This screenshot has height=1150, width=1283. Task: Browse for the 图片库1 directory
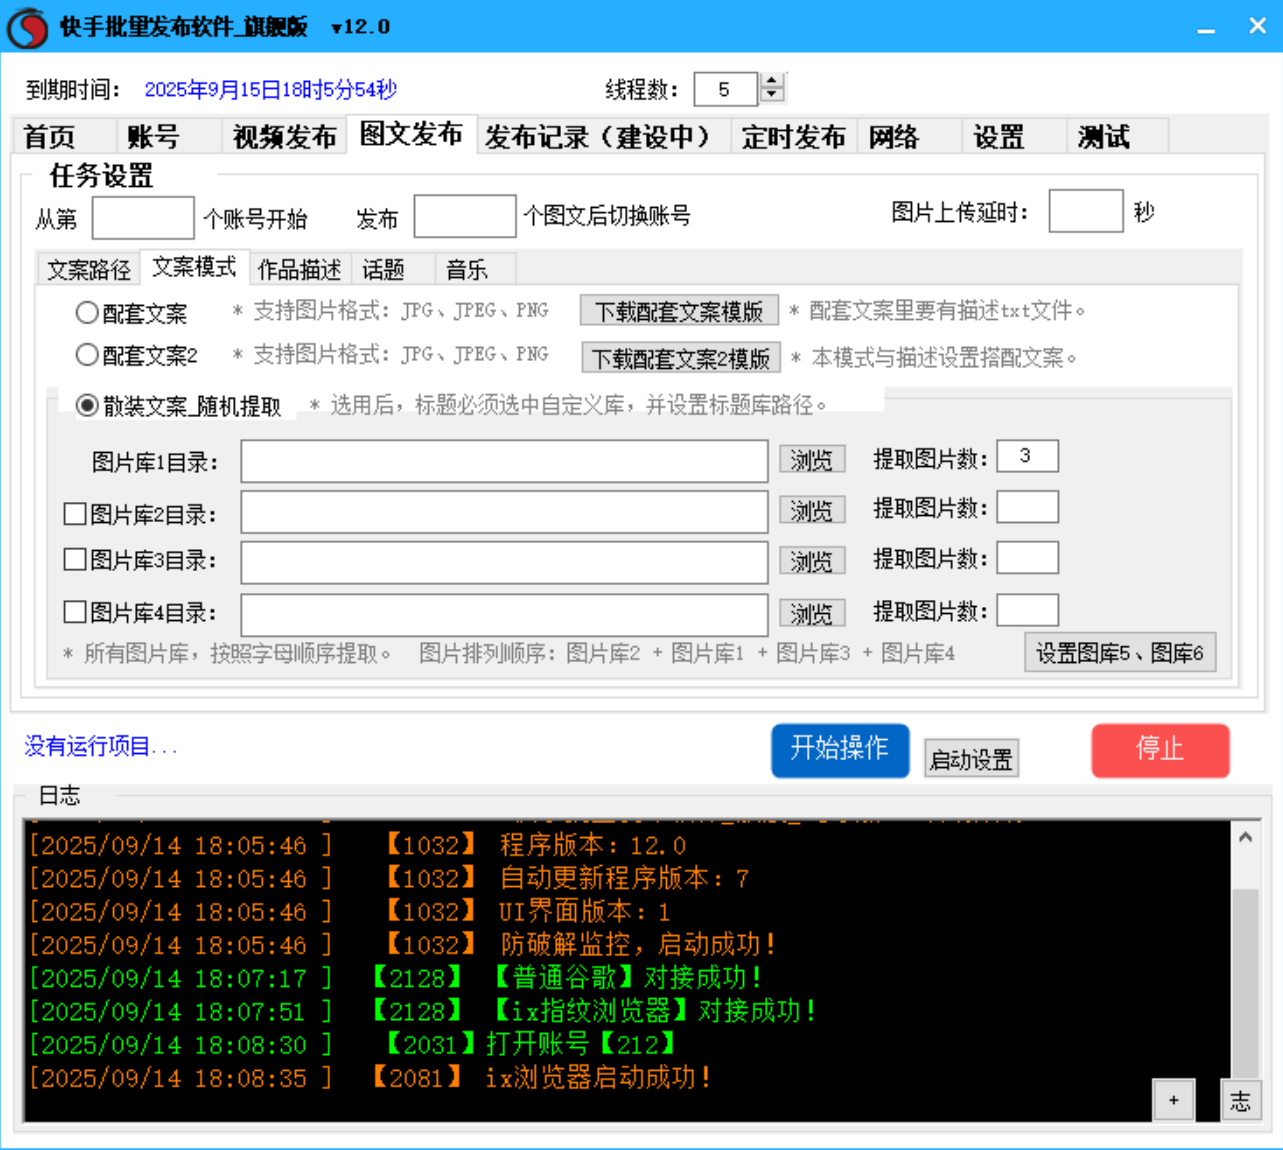point(811,459)
